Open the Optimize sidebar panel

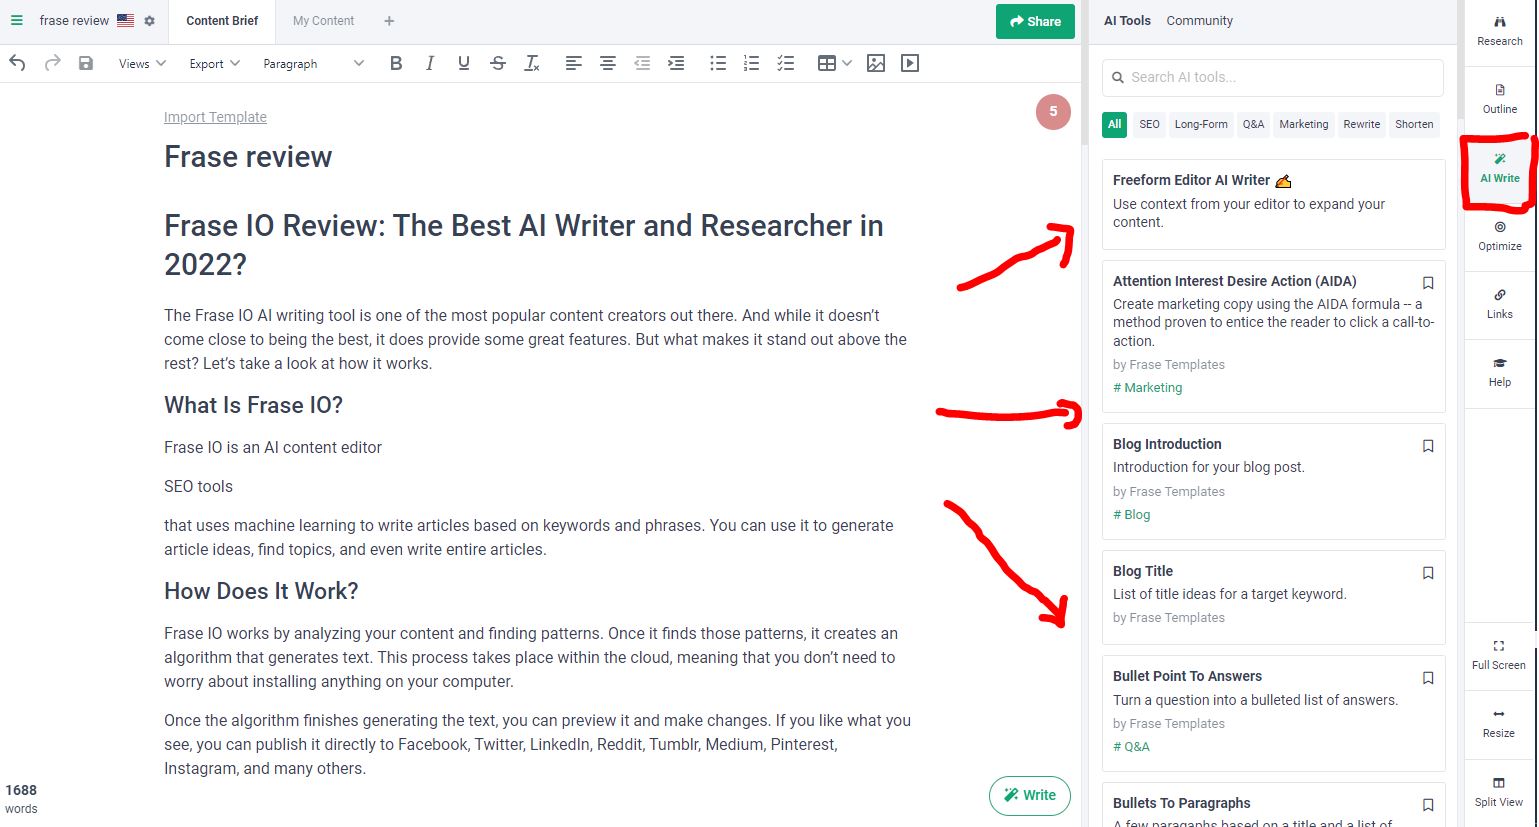coord(1500,236)
